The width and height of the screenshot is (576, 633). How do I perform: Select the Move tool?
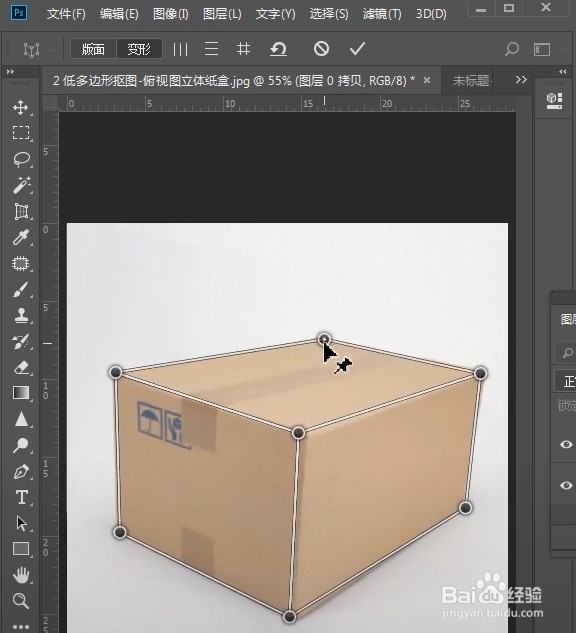(21, 108)
